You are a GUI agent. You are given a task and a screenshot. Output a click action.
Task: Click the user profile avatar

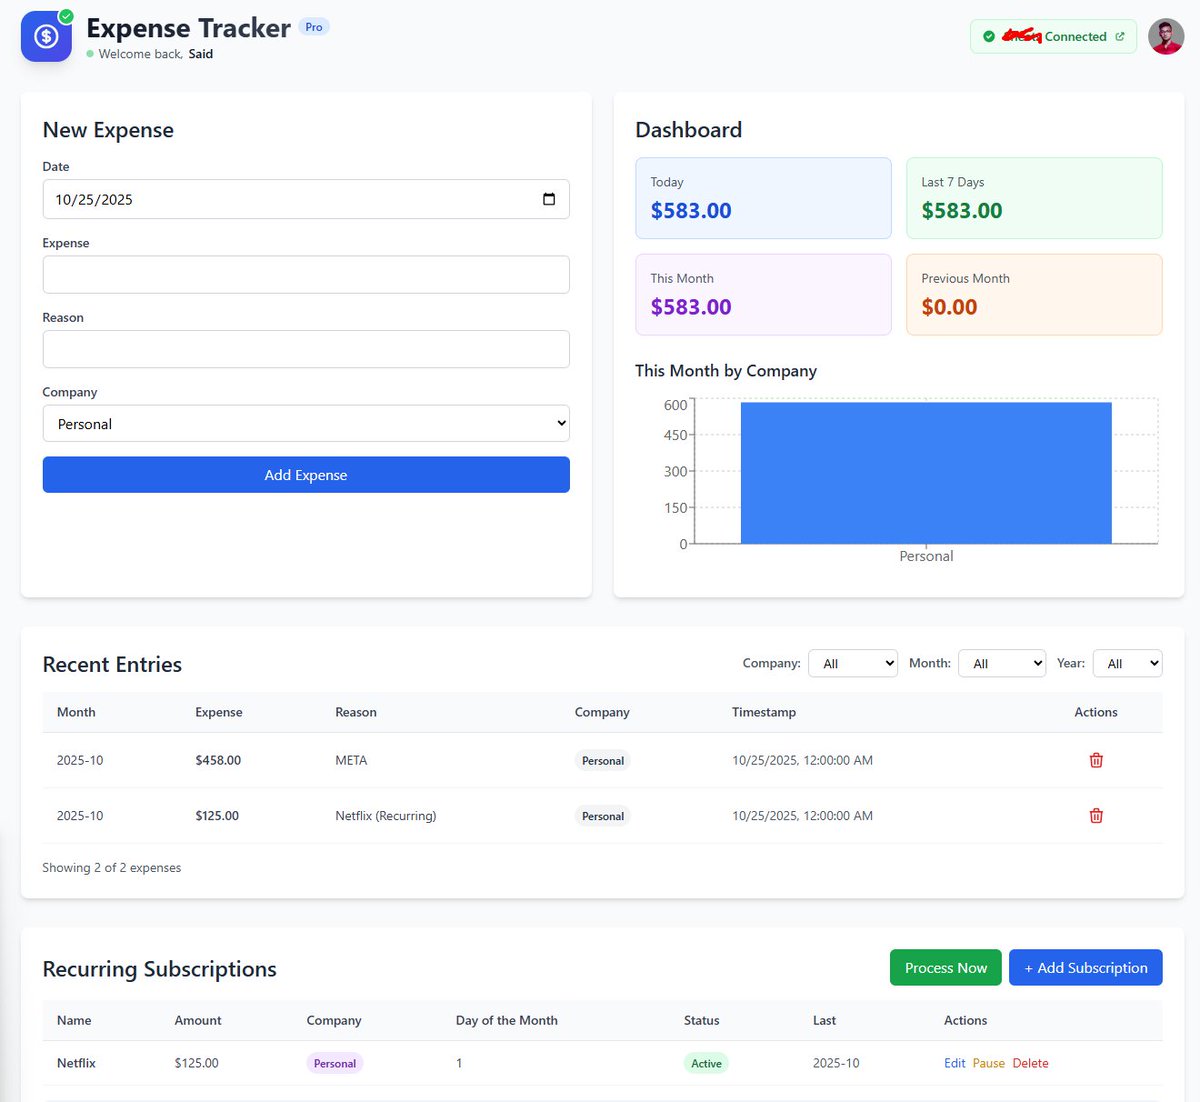tap(1166, 37)
